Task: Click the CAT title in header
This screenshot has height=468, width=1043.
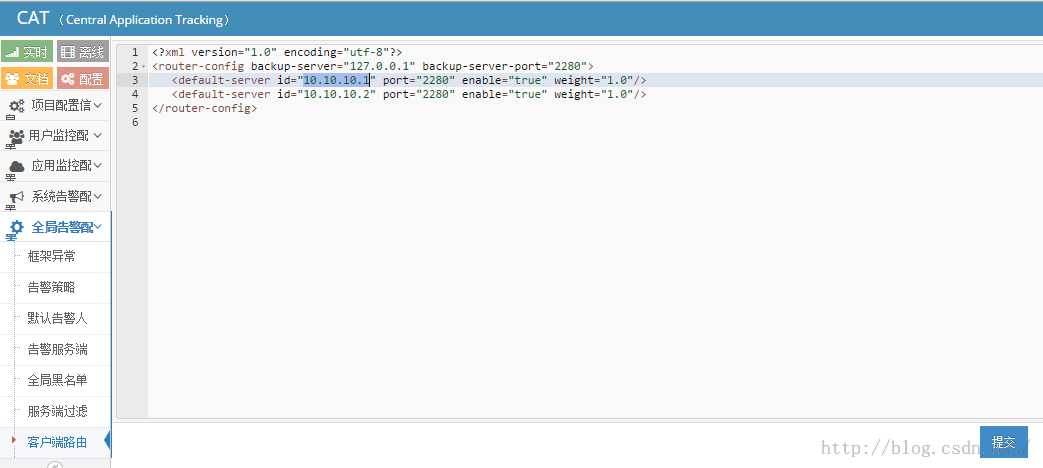Action: tap(33, 18)
